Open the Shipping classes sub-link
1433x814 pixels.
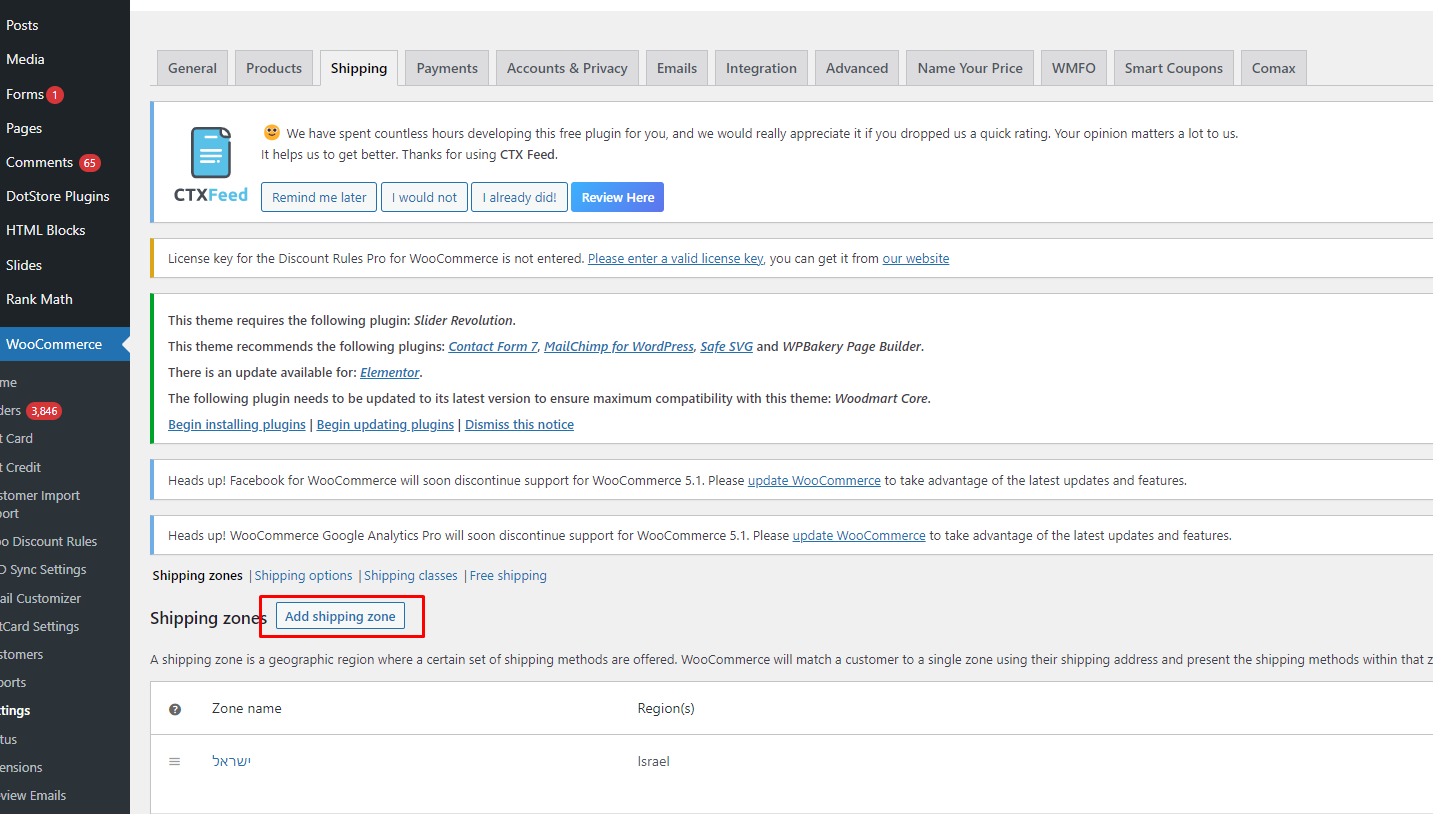(410, 576)
